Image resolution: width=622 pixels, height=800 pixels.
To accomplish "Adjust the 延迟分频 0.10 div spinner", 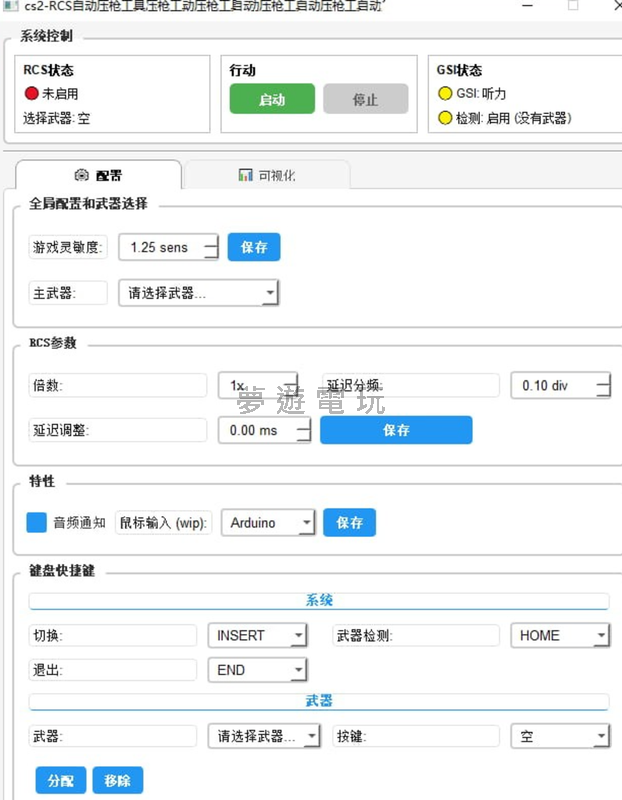I will pyautogui.click(x=561, y=385).
